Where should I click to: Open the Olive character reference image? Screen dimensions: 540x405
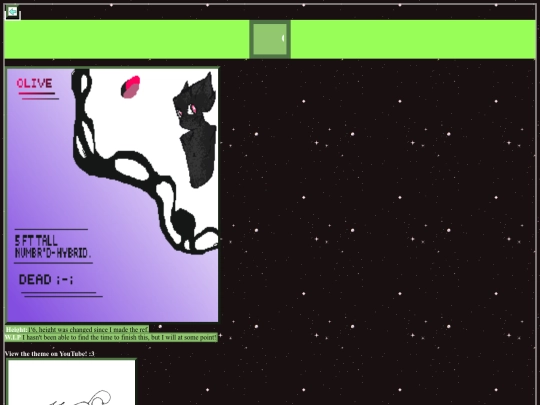tap(112, 195)
